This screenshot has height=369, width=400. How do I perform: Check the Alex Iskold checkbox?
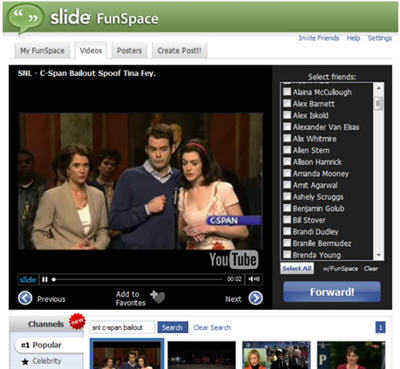287,115
